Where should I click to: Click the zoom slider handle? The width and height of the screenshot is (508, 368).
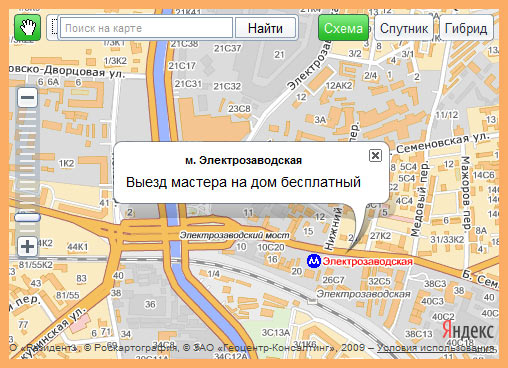coord(27,218)
